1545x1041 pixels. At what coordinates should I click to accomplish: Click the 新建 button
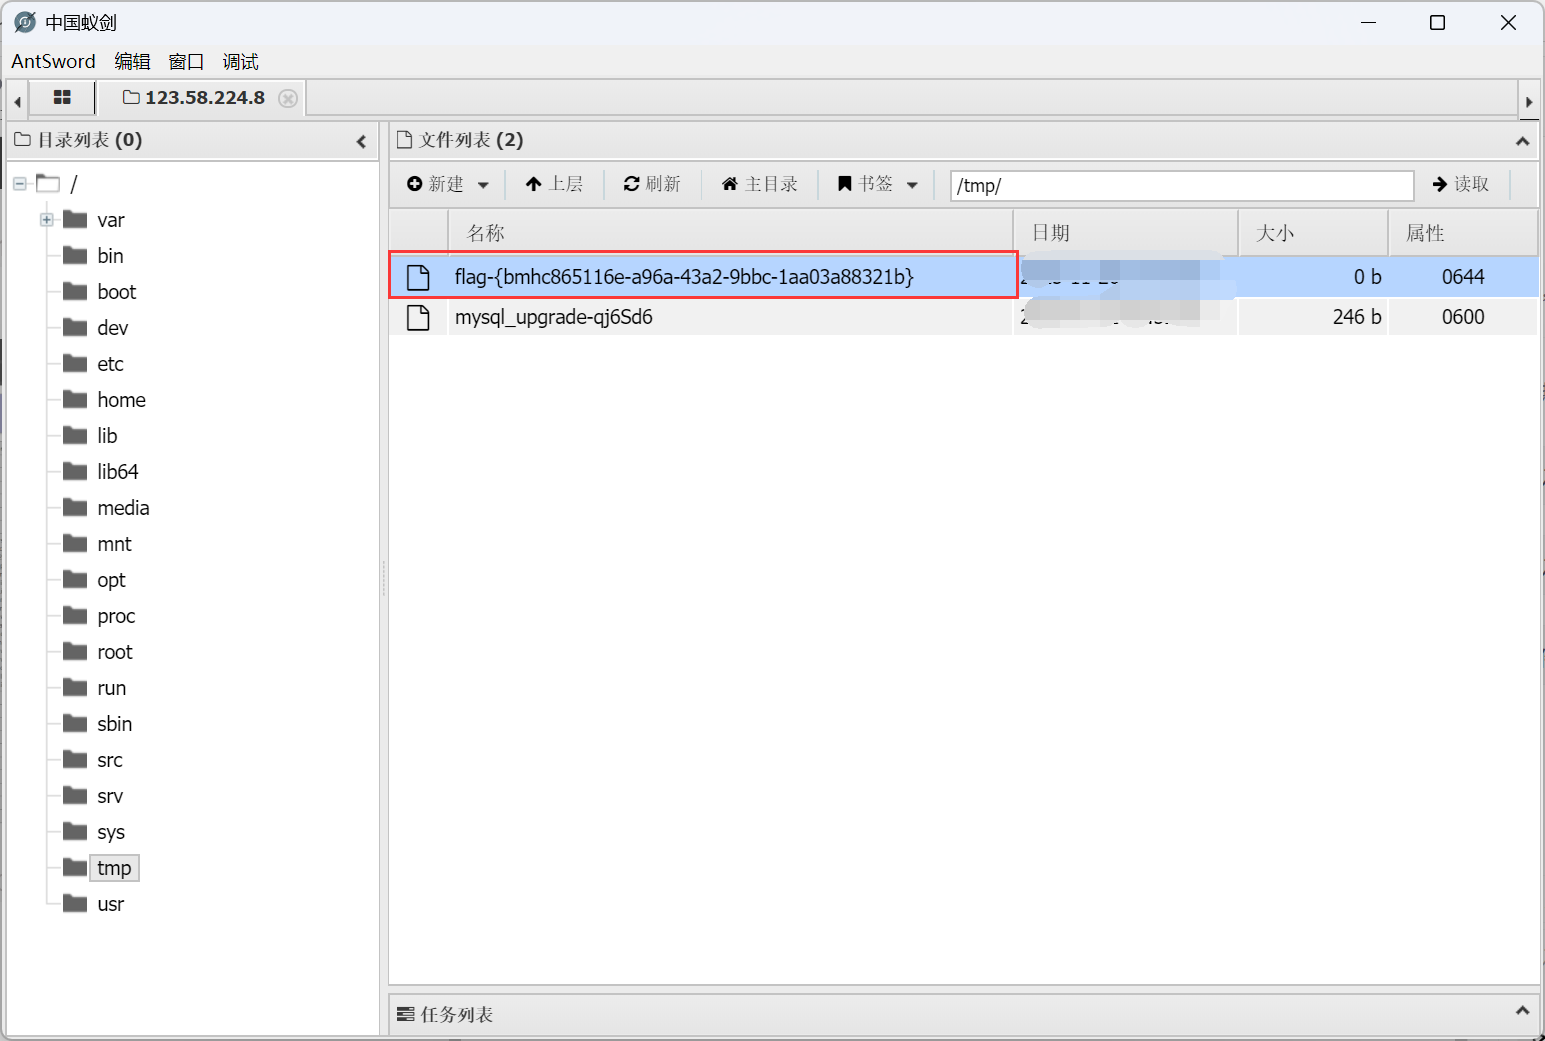coord(436,184)
